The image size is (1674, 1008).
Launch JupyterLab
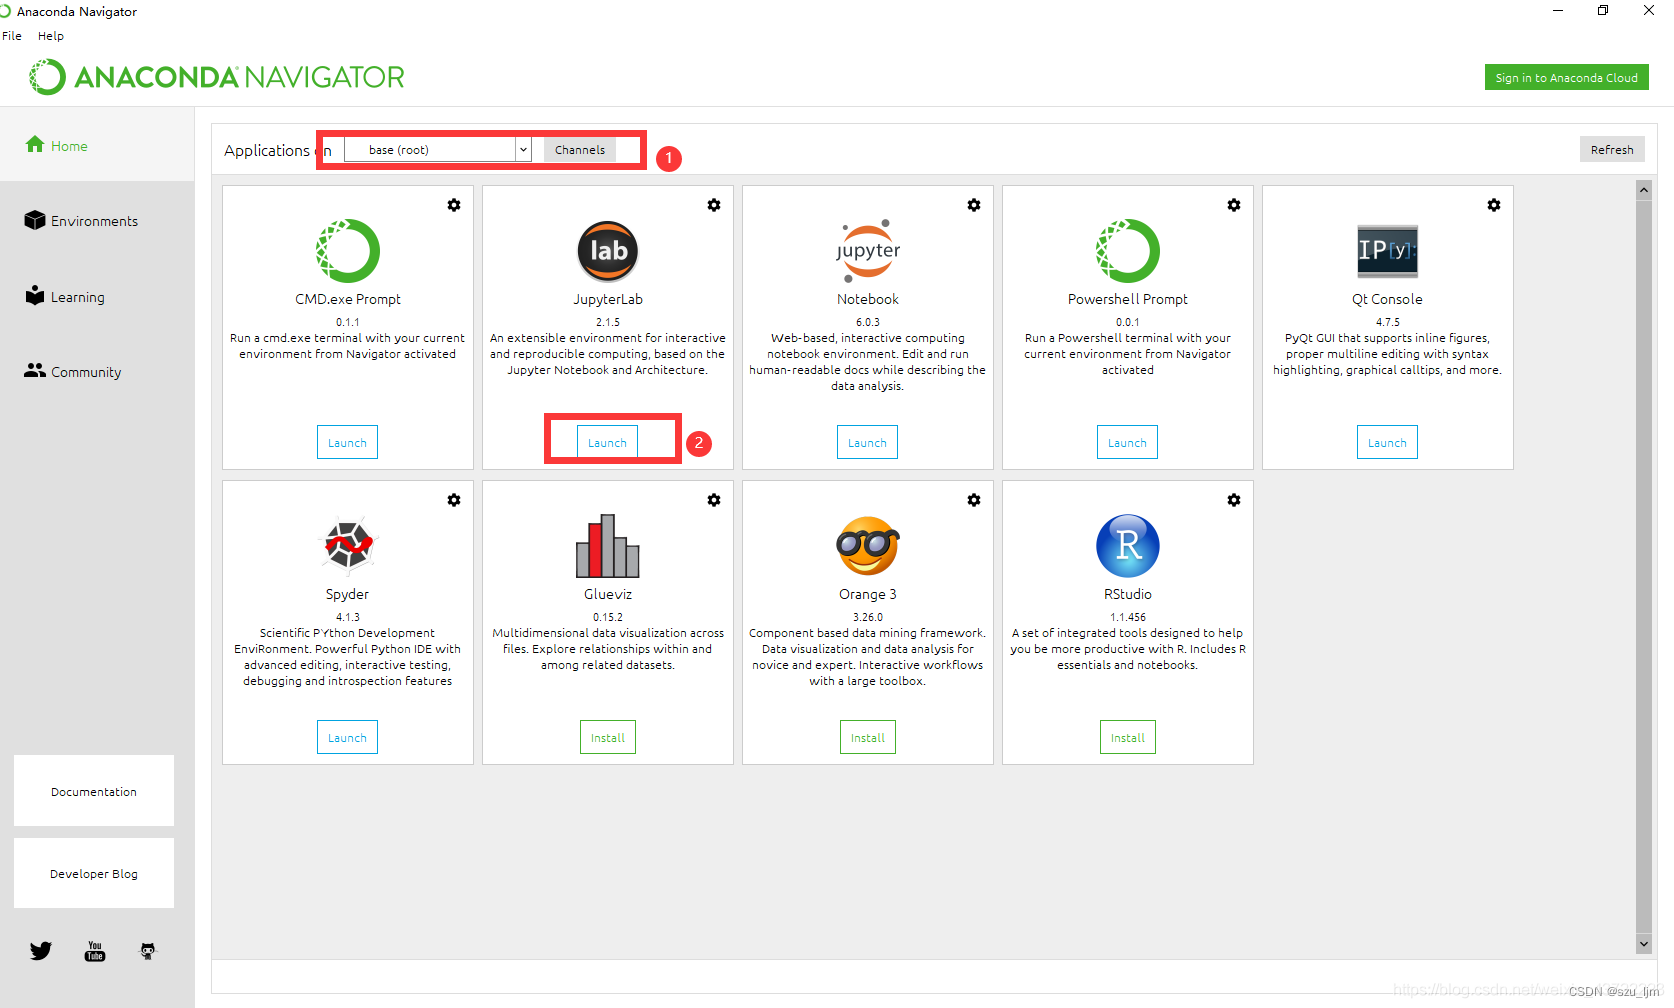pos(608,443)
